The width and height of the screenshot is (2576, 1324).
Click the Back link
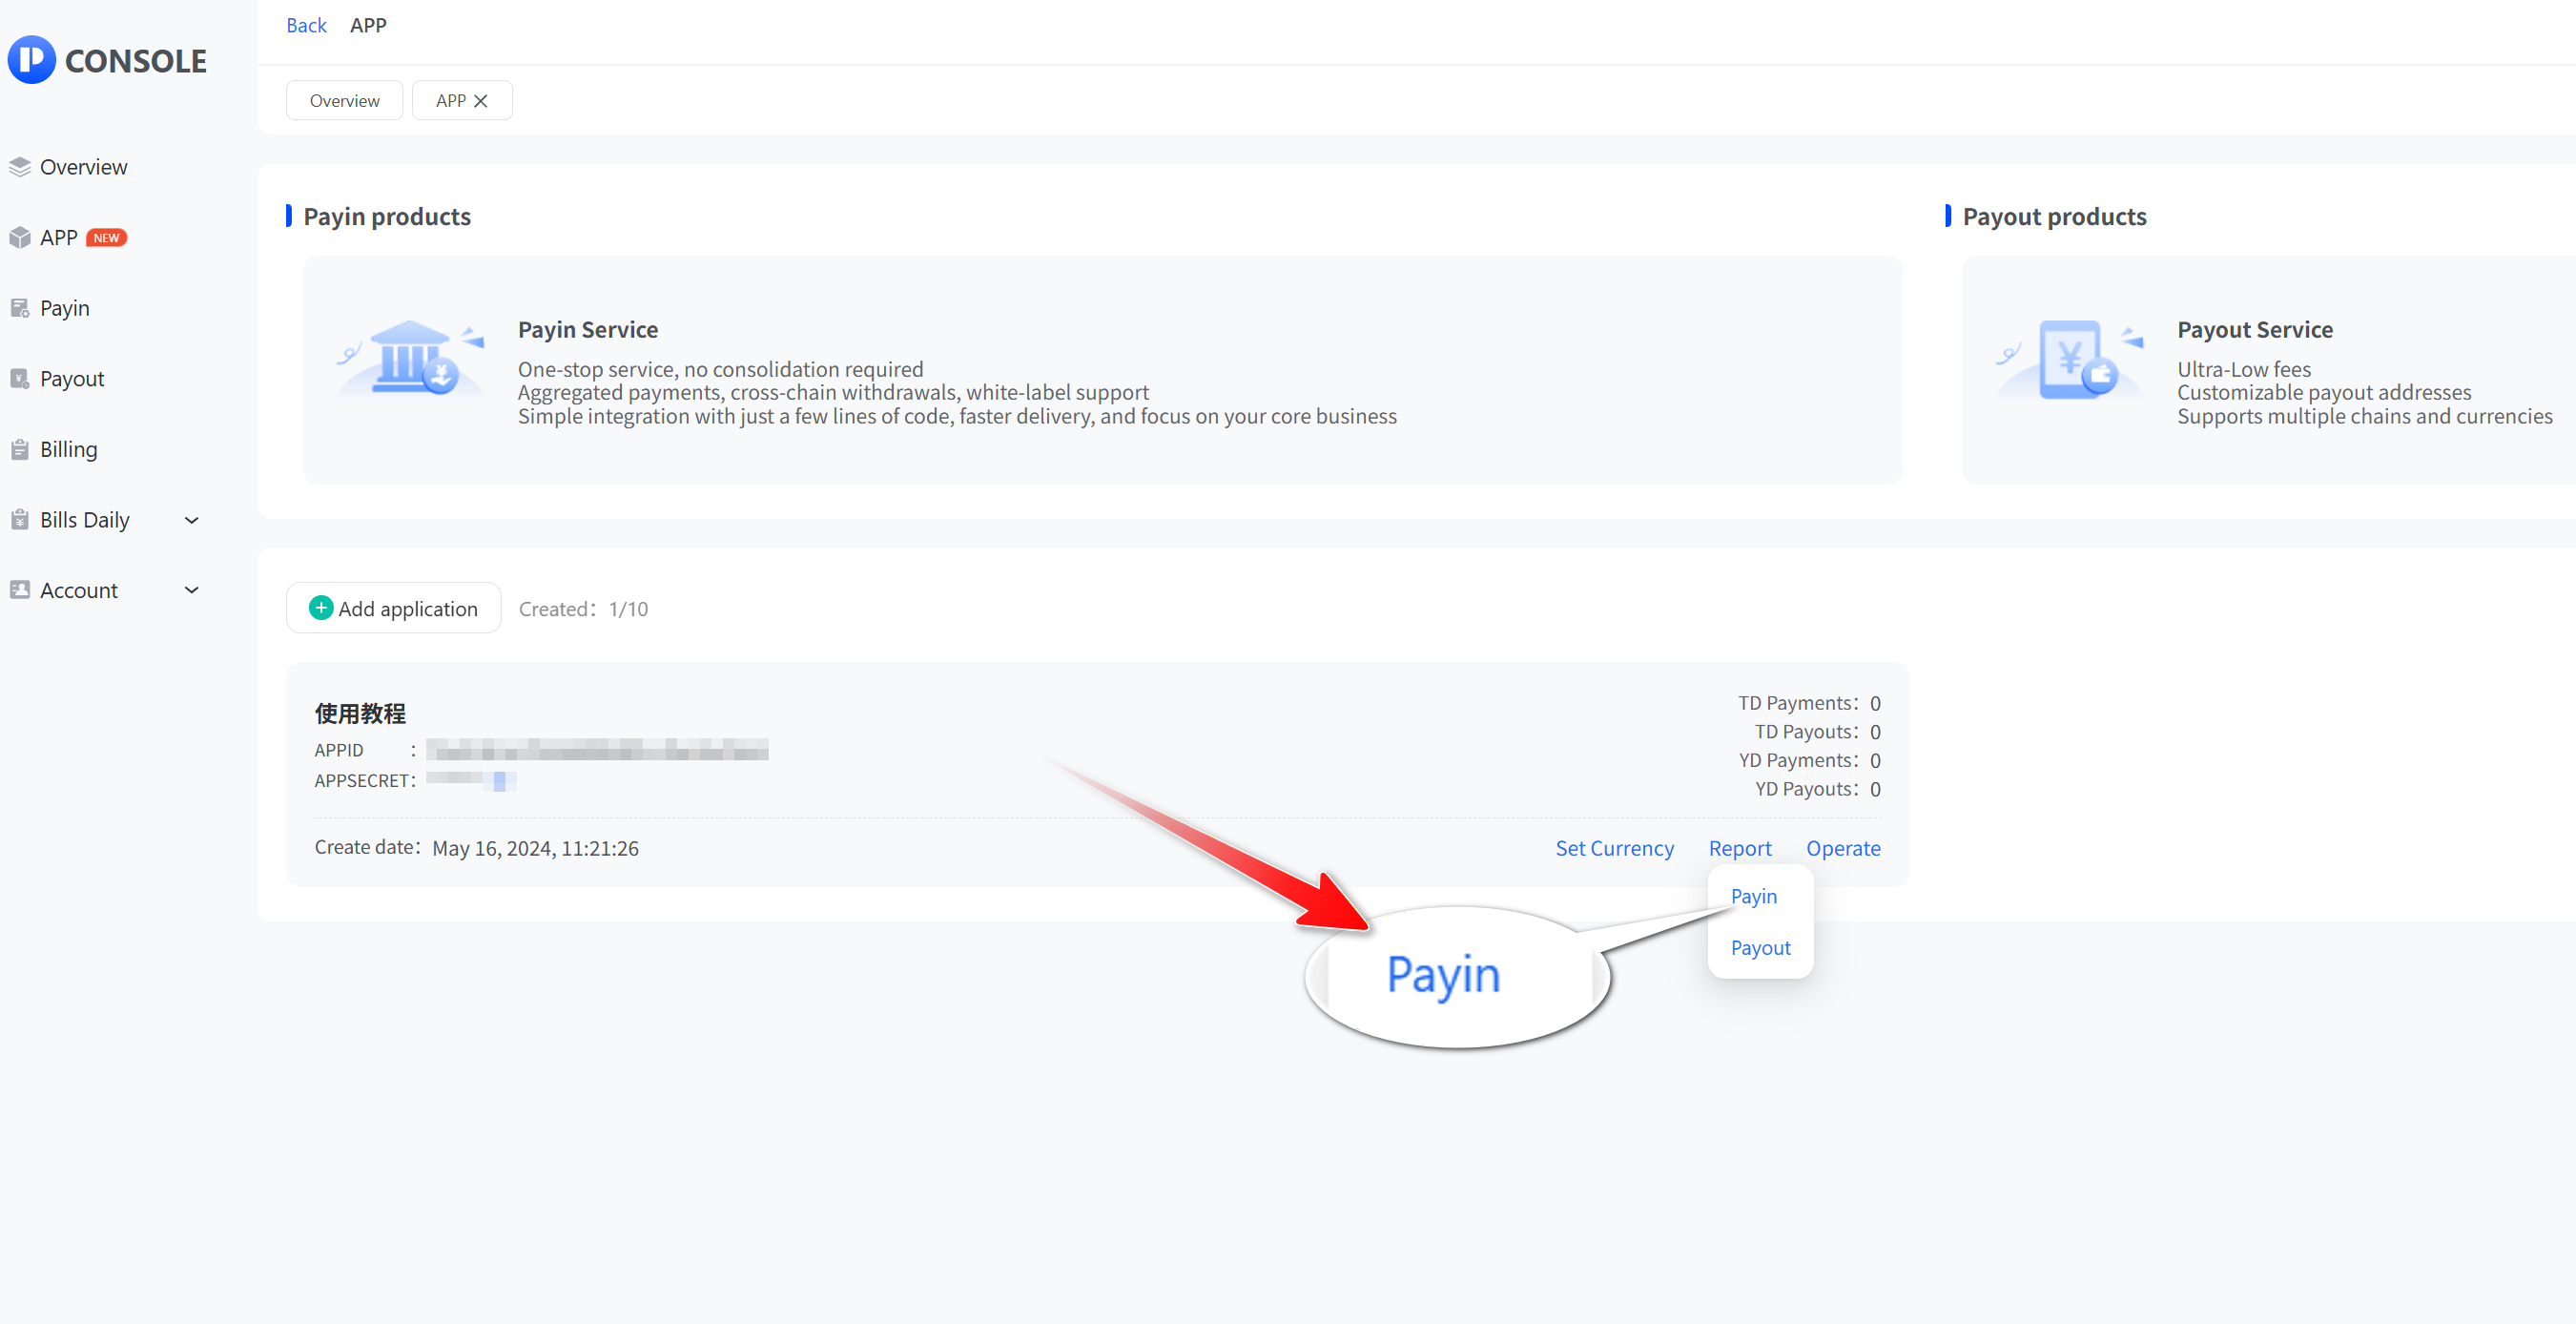(x=306, y=26)
